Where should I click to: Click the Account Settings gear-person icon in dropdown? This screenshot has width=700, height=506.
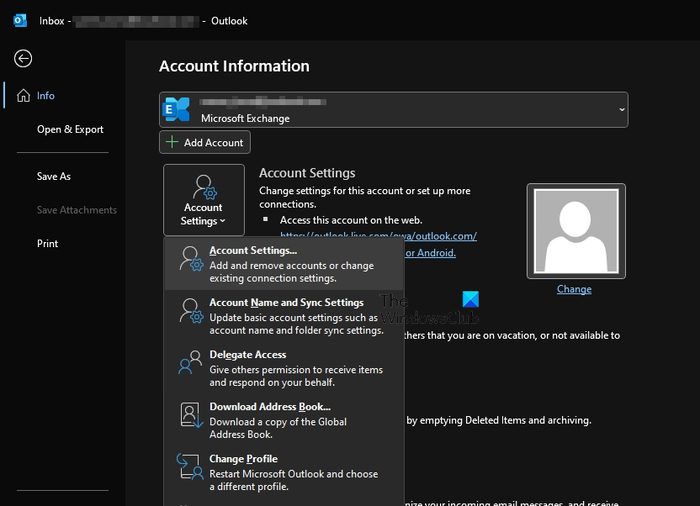click(189, 259)
